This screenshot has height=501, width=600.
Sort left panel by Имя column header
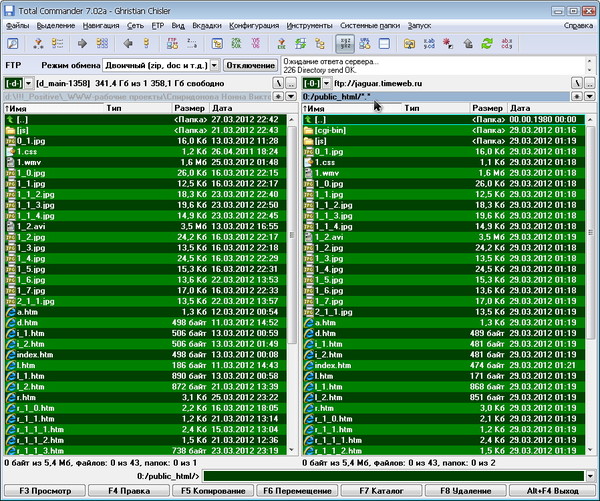[x=54, y=108]
